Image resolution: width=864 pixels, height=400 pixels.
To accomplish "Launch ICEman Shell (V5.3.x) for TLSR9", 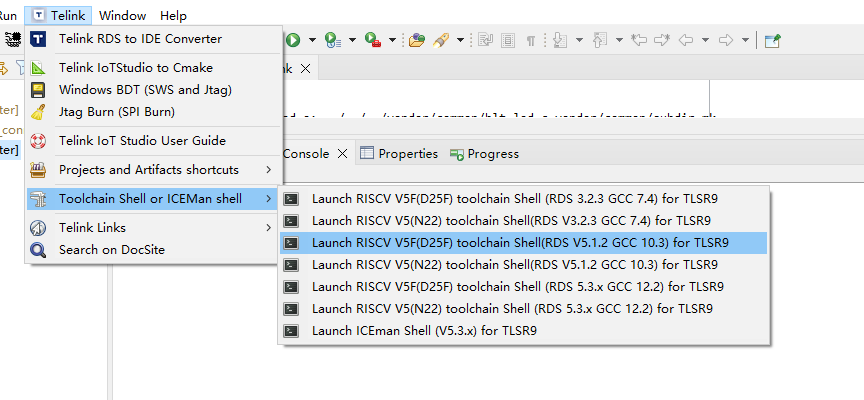I will pos(523,331).
